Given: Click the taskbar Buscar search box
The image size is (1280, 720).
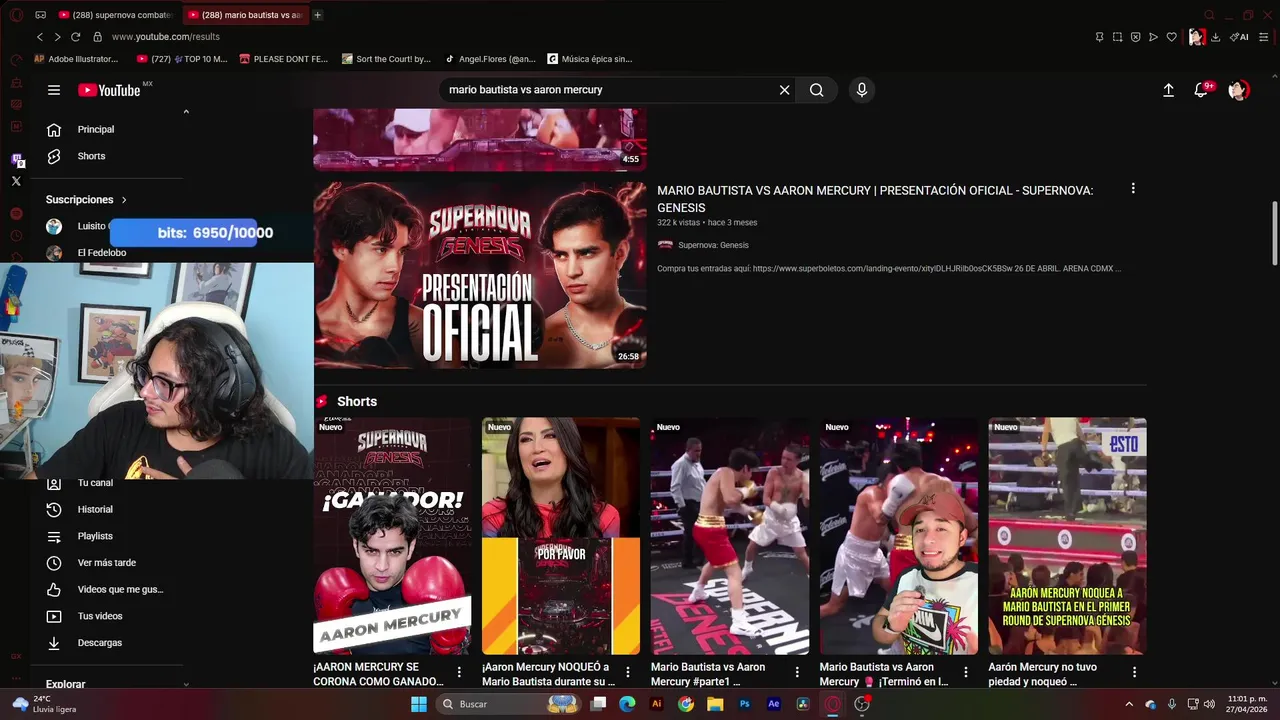Looking at the screenshot, I should coord(510,704).
